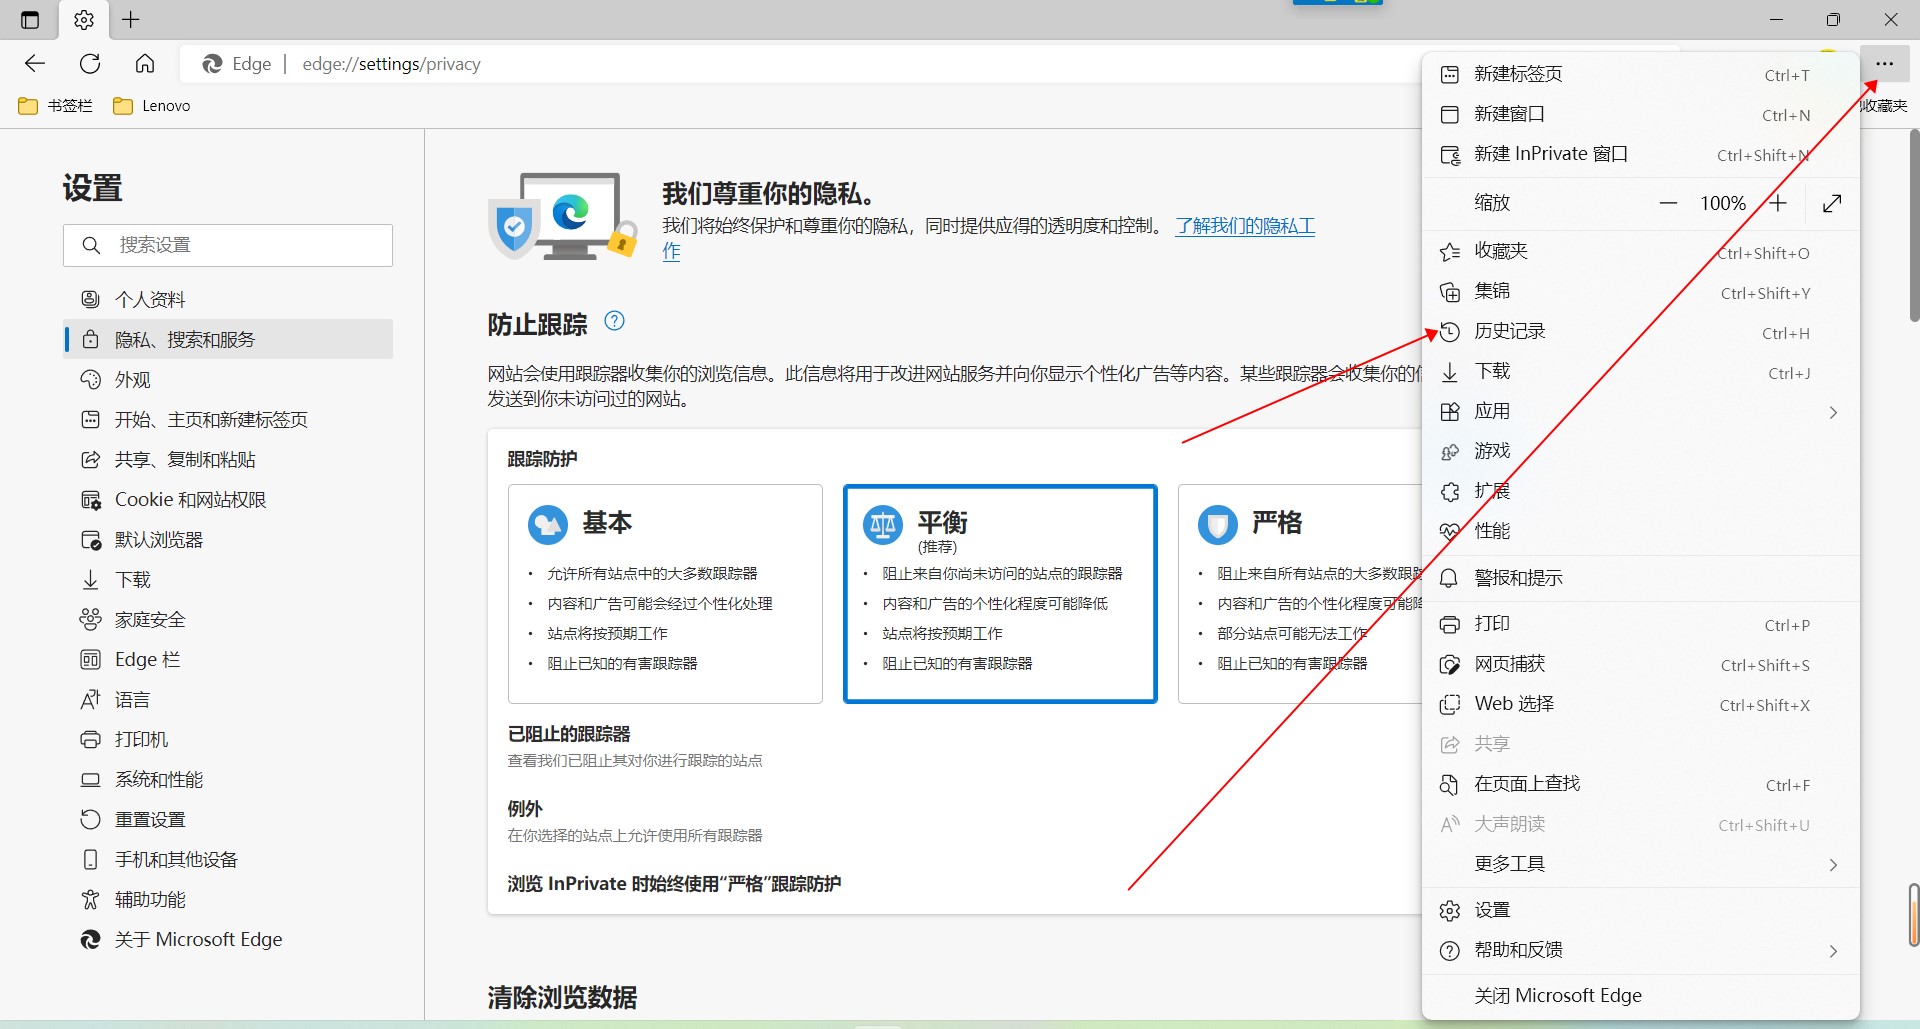
Task: Open Cookie 和网站权限 section
Action: coord(228,499)
